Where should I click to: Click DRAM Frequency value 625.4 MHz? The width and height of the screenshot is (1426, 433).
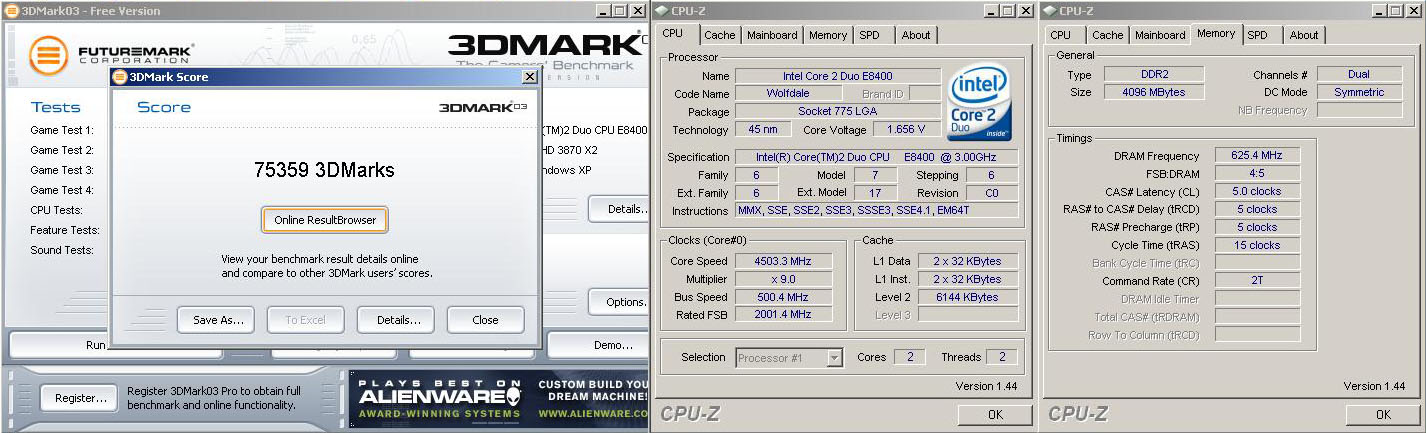point(1257,155)
